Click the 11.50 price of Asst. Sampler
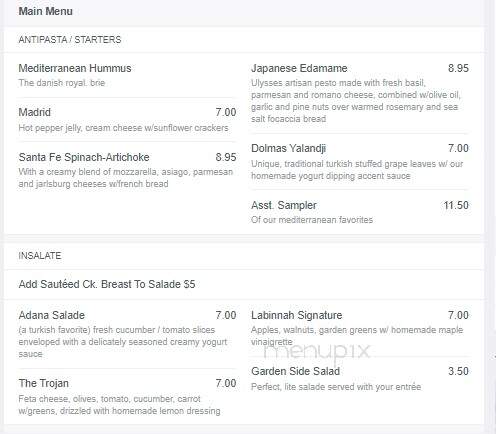The width and height of the screenshot is (496, 434). pyautogui.click(x=456, y=205)
